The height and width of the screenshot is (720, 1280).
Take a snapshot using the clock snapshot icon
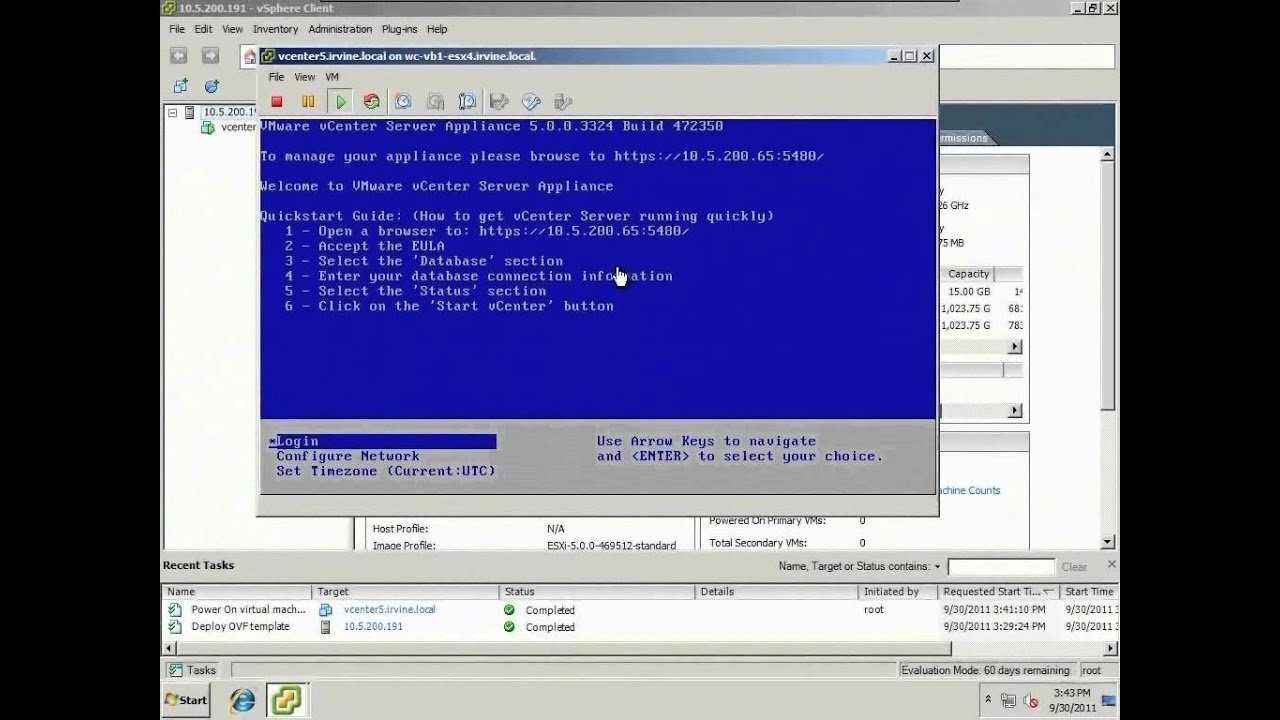[x=403, y=102]
